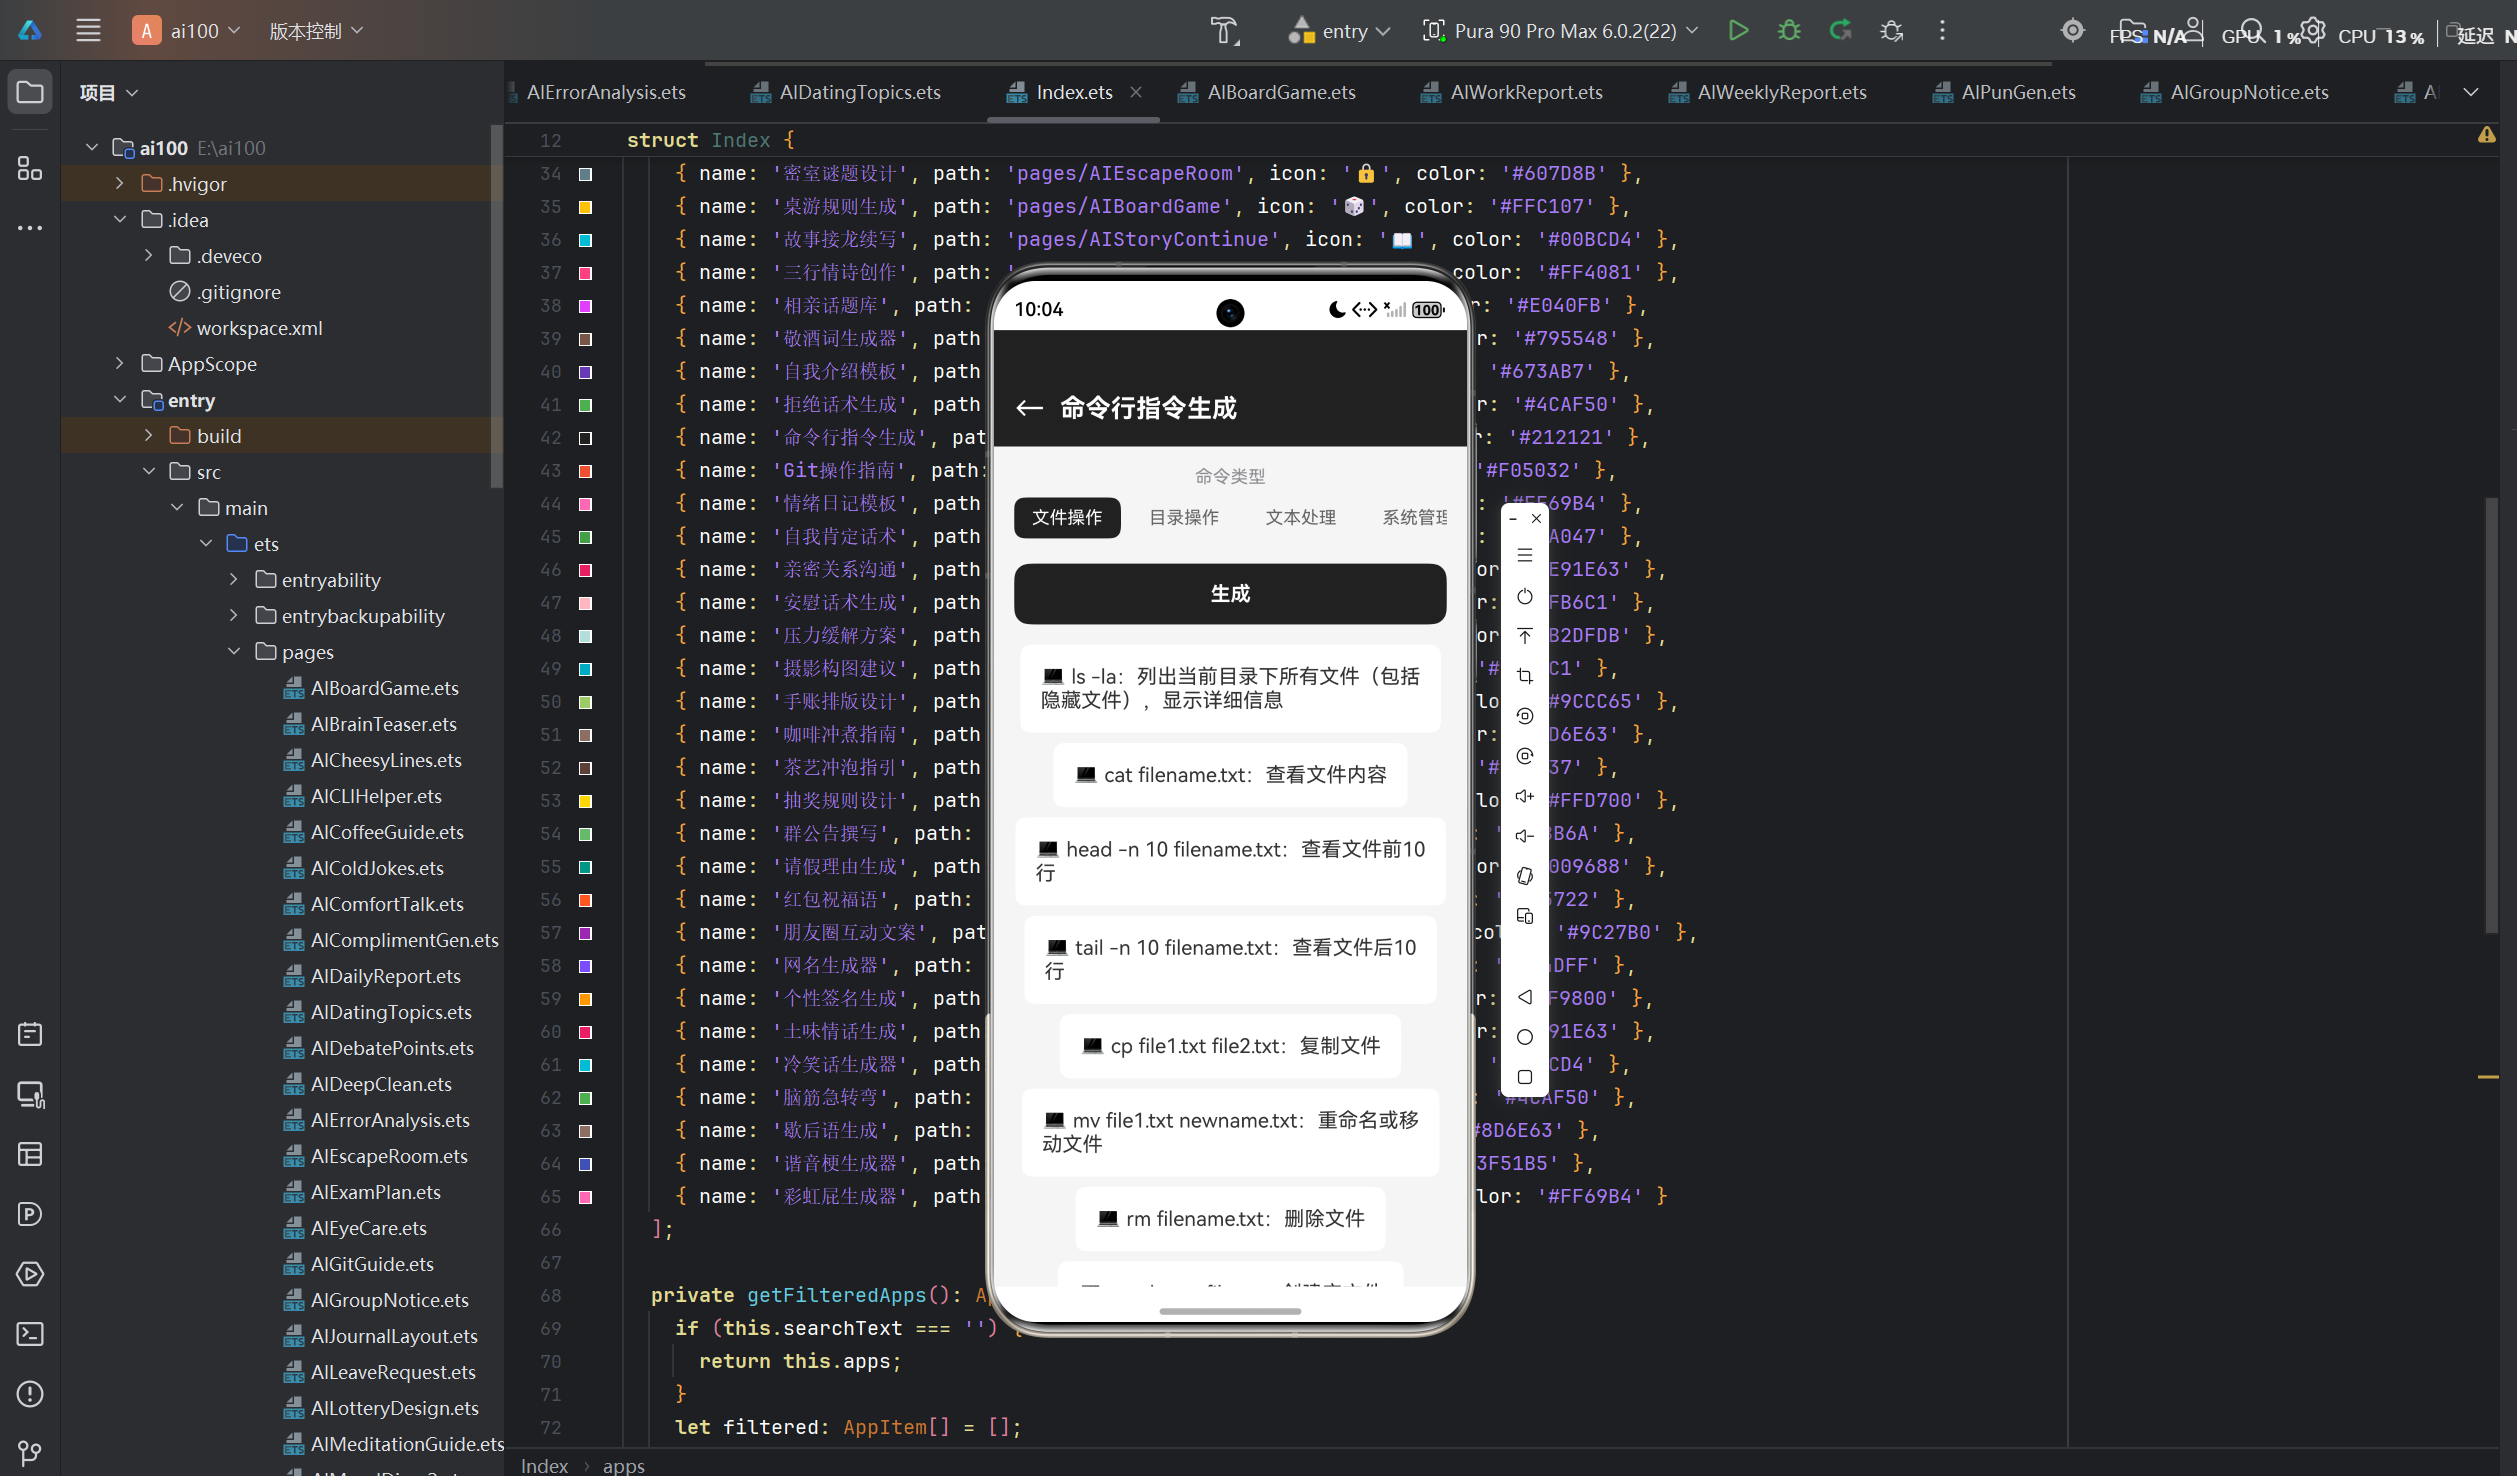Click the green Debug bug icon
Viewport: 2517px width, 1476px height.
point(1789,31)
